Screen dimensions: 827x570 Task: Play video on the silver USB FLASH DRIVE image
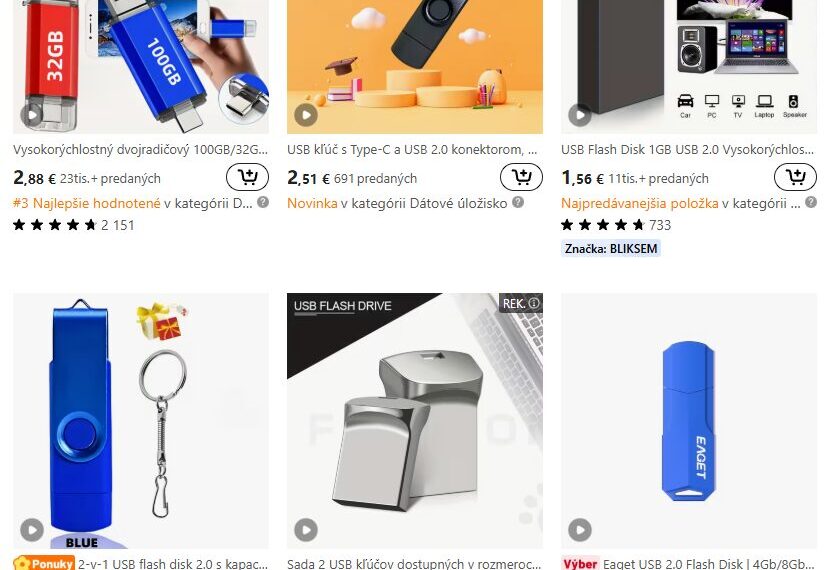click(x=306, y=529)
